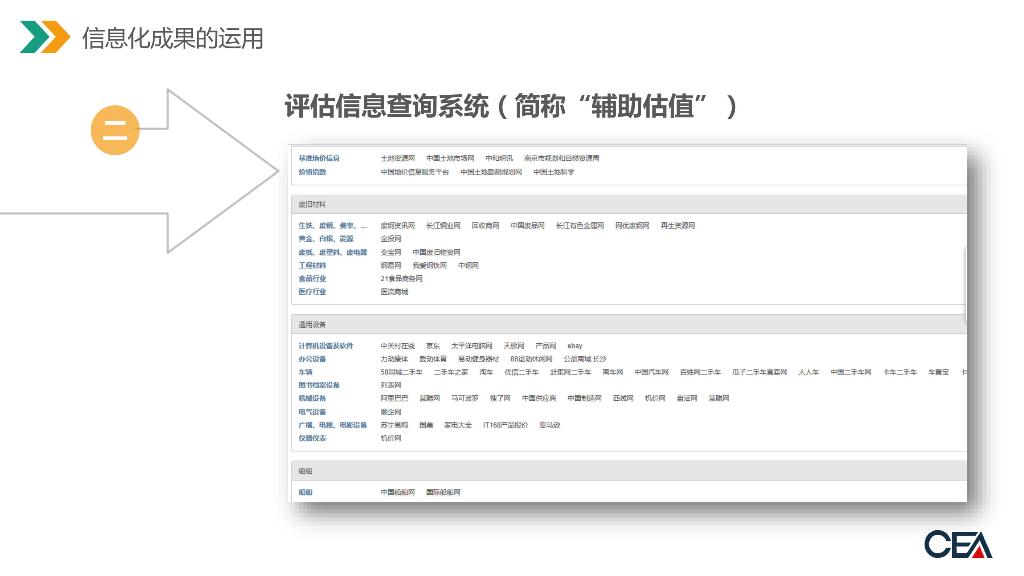Open the 亚马逊 link

(550, 424)
